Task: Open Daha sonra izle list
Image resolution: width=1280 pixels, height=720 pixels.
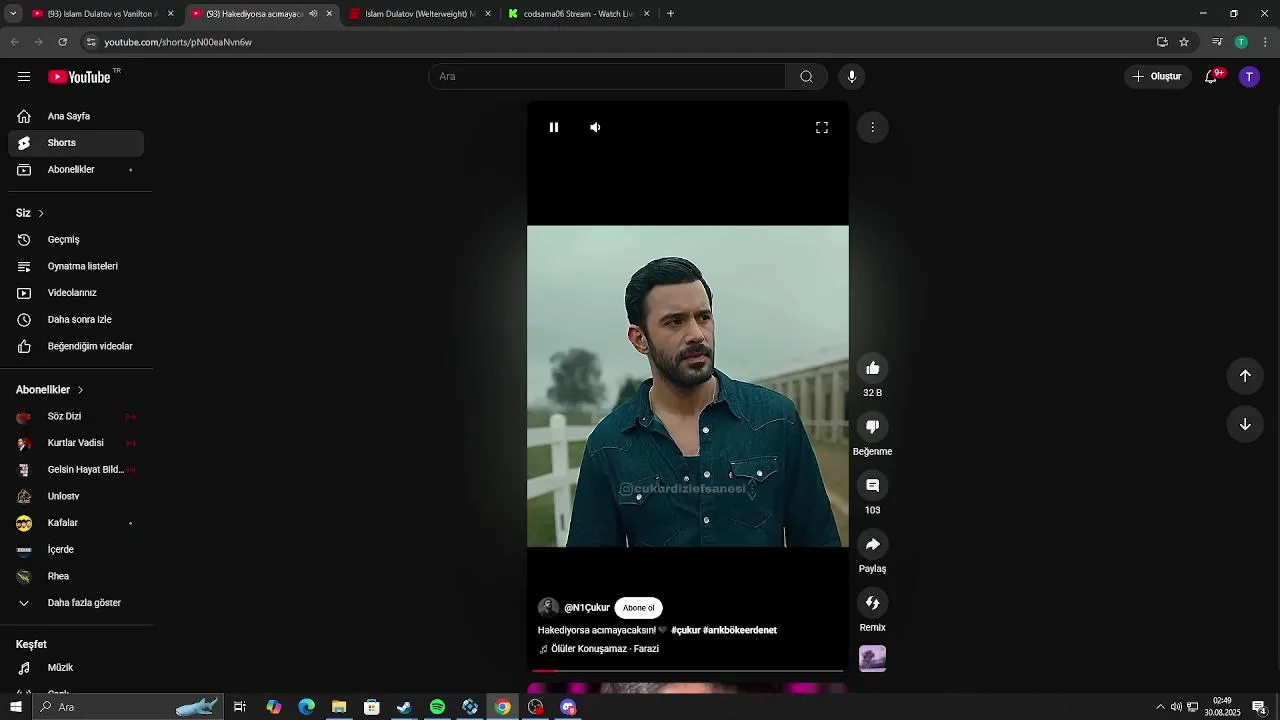Action: point(76,320)
